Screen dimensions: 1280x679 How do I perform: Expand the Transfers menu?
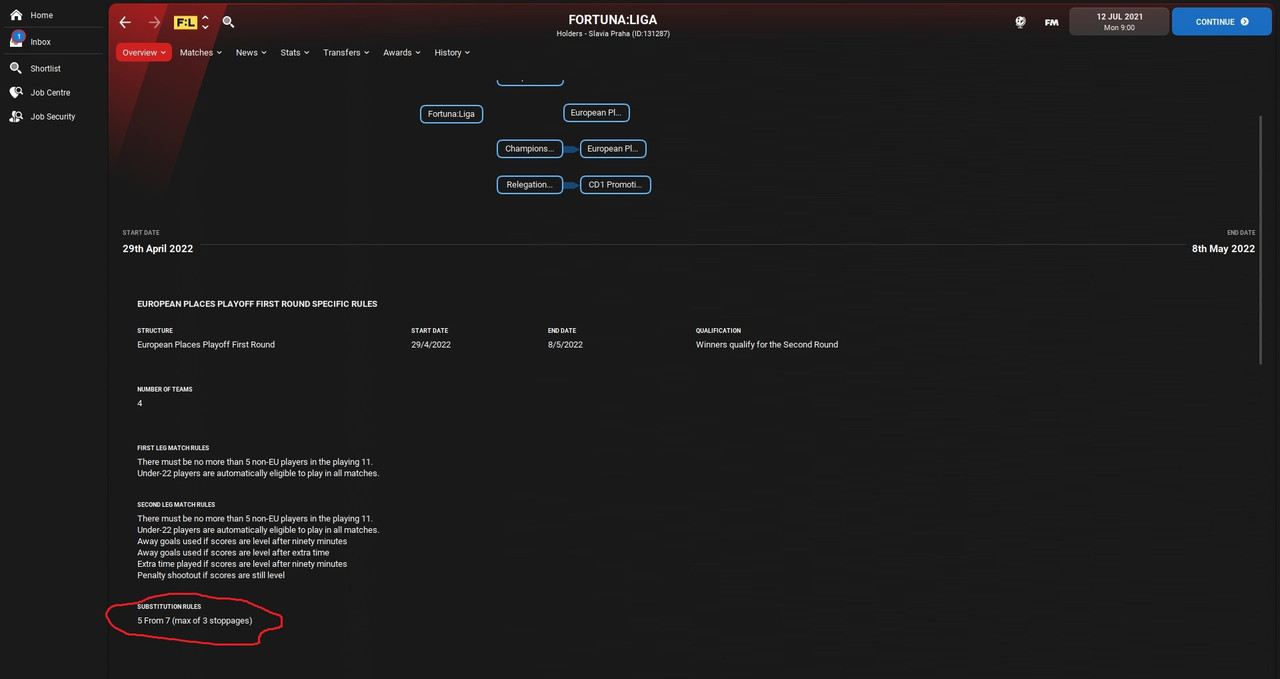(x=346, y=52)
